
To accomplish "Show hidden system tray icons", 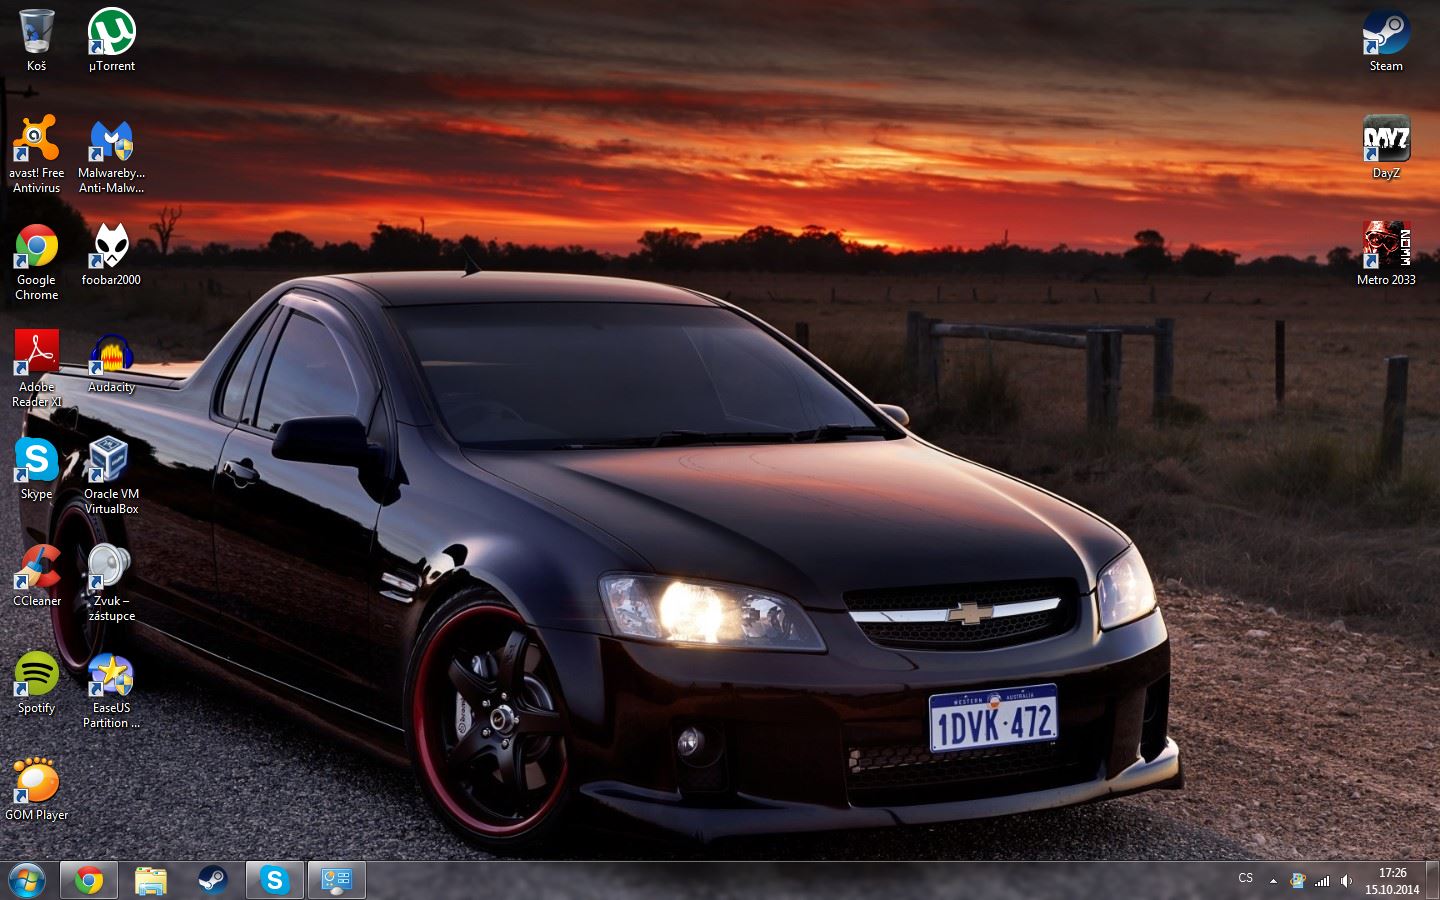I will click(x=1273, y=881).
